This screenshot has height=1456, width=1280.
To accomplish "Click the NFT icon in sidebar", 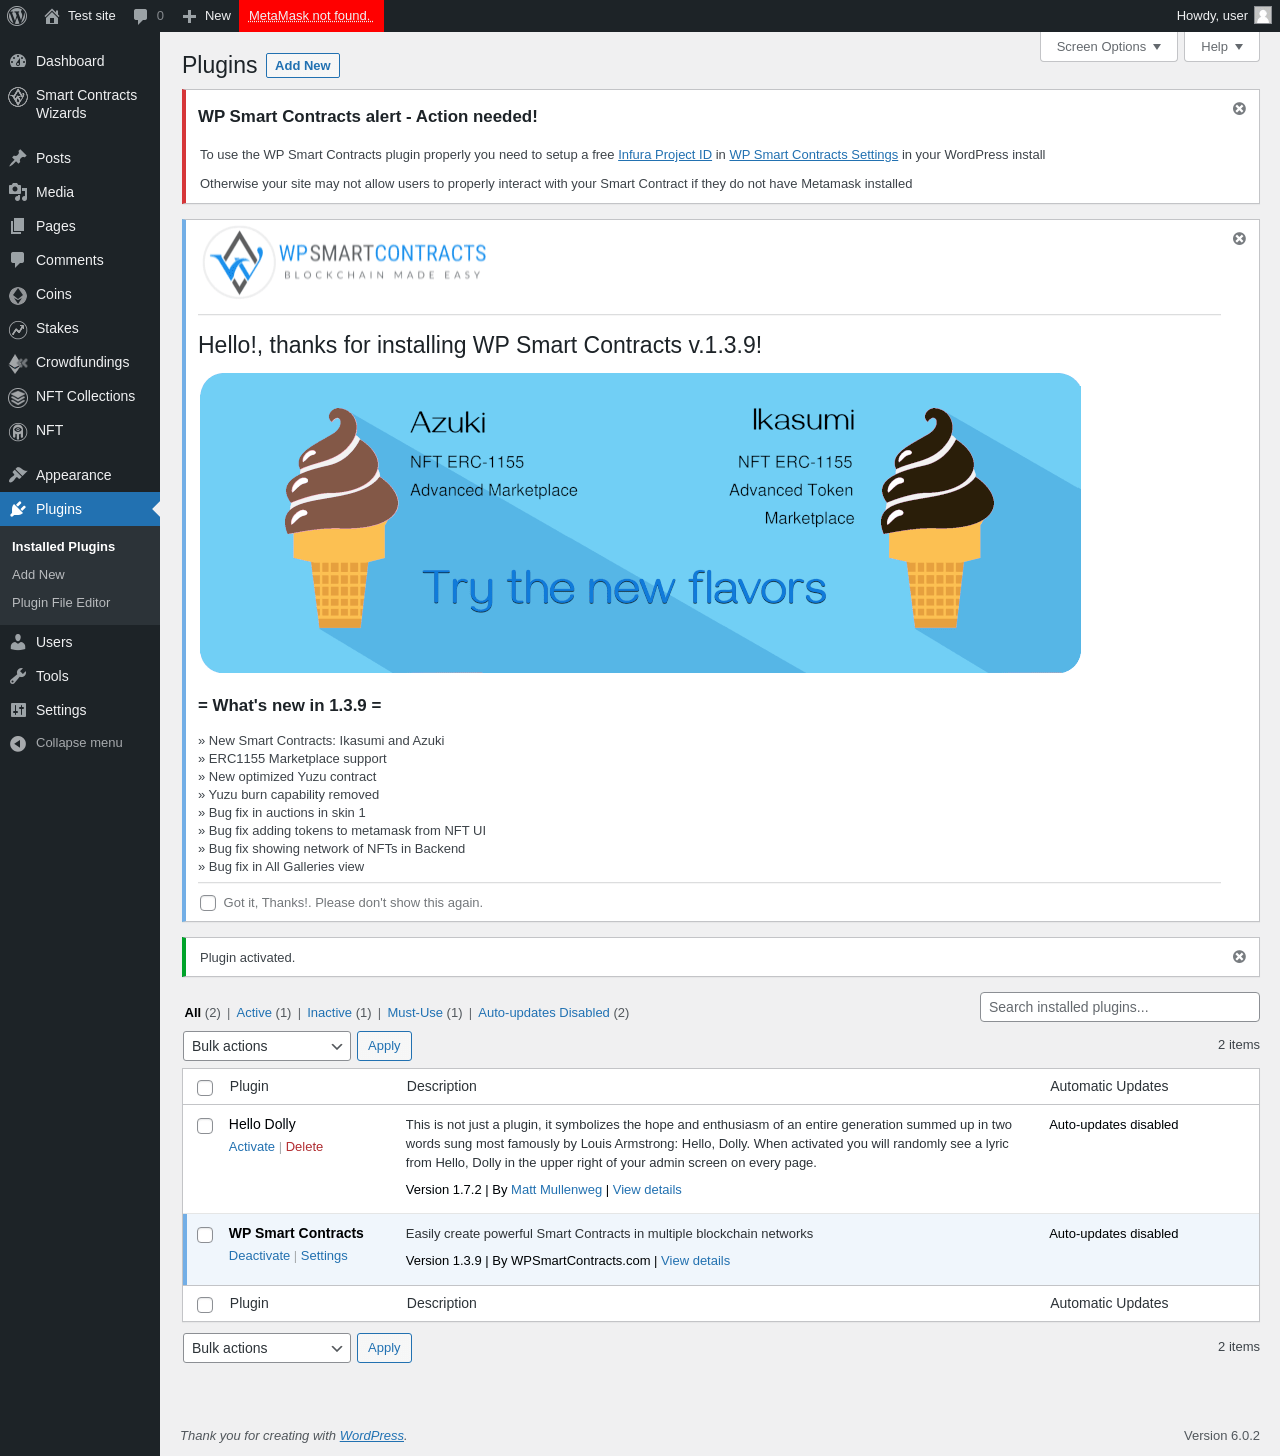I will point(18,431).
